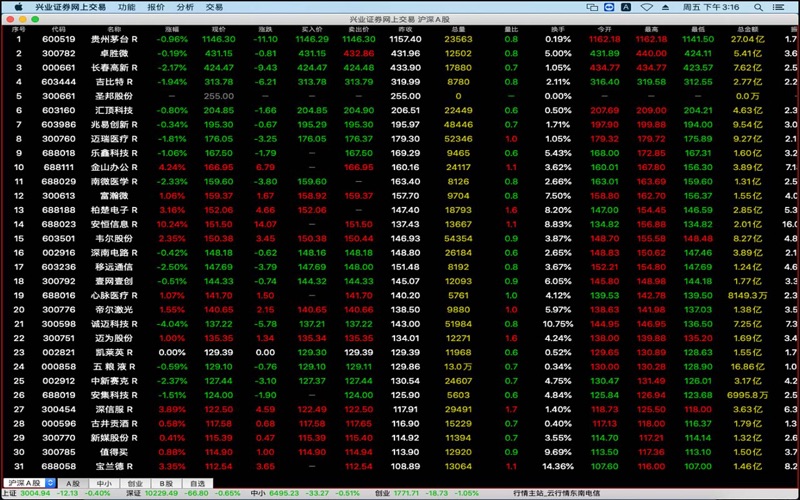Select the 韦尔股份 row
This screenshot has height=500, width=800.
pyautogui.click(x=400, y=239)
